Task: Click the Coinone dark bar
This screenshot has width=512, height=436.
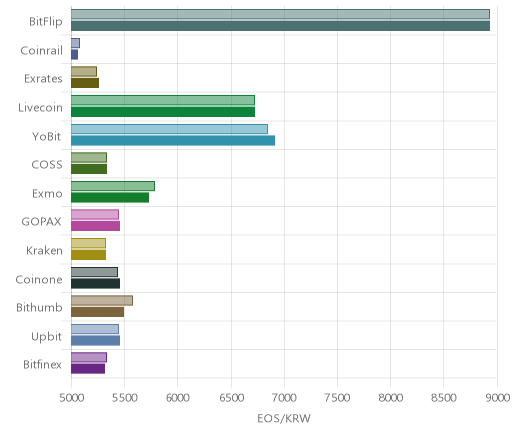Action: tap(95, 284)
